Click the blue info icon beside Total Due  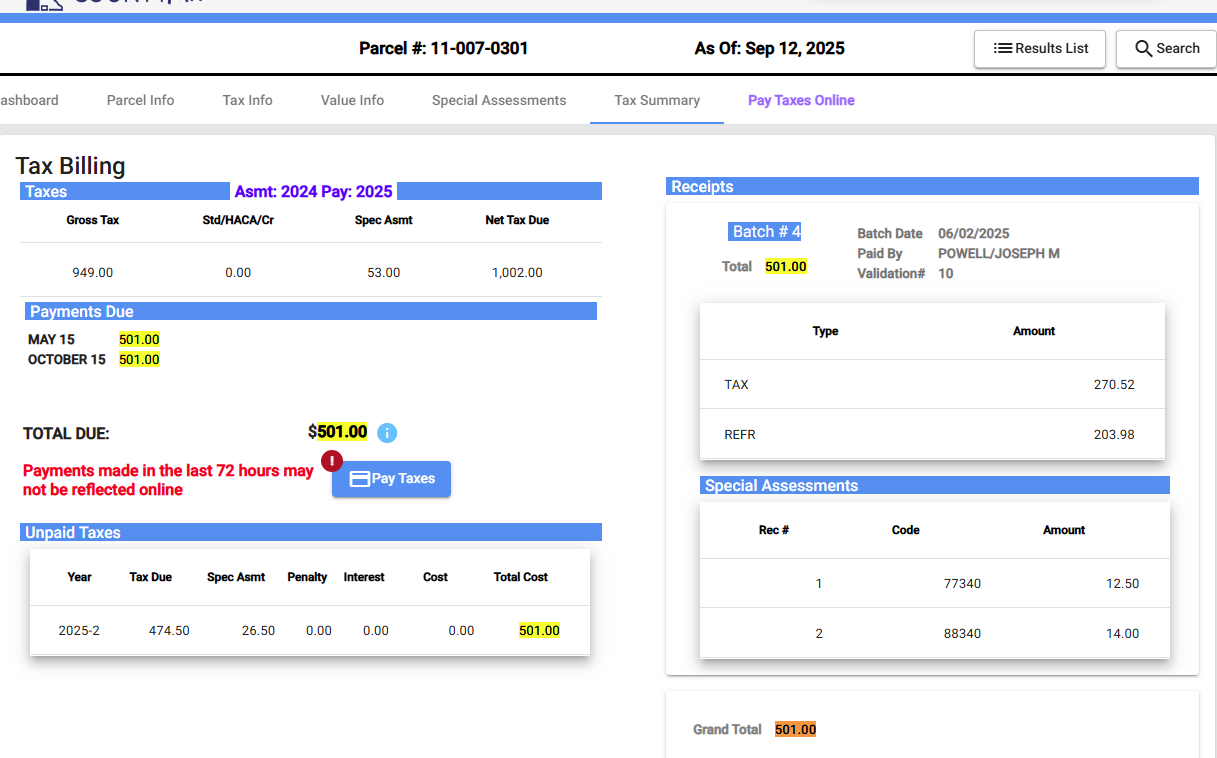[388, 433]
